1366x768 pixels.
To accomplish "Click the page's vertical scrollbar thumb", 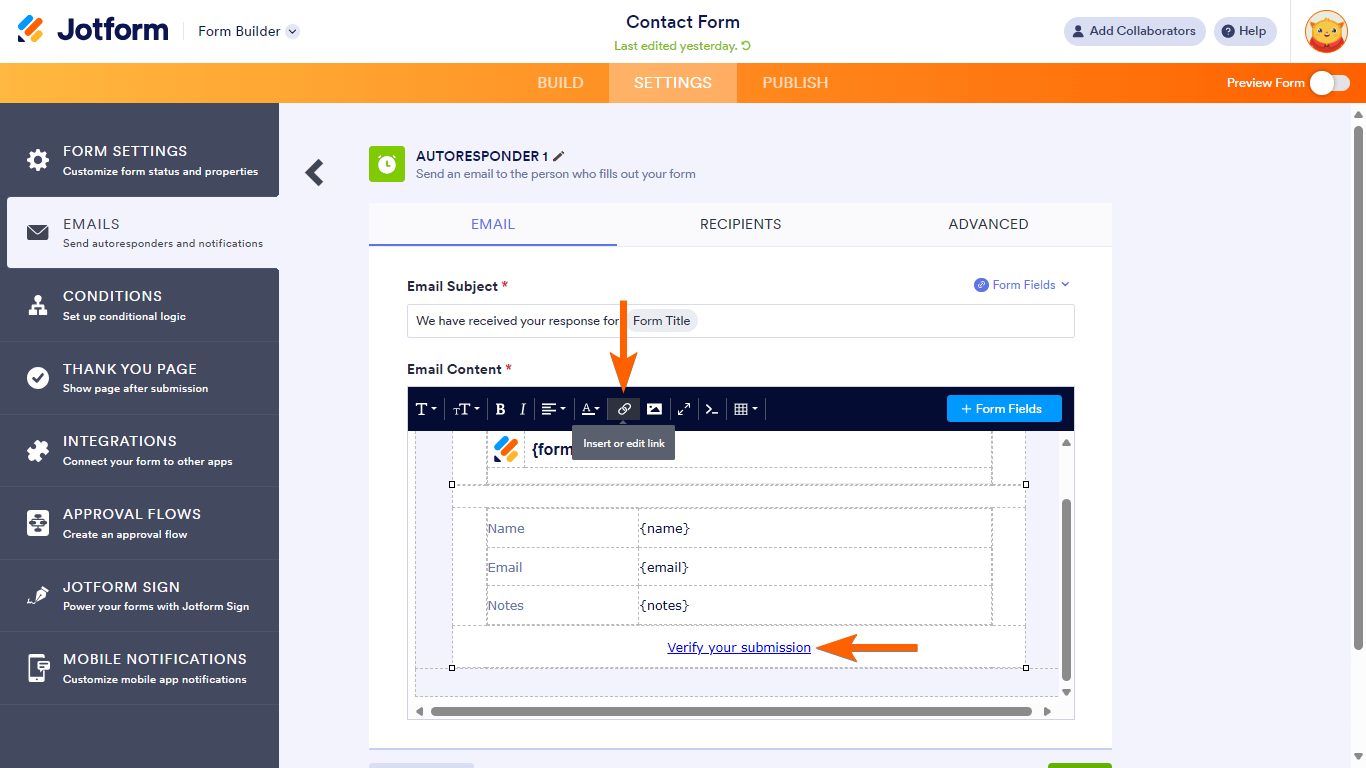I will pos(1358,386).
